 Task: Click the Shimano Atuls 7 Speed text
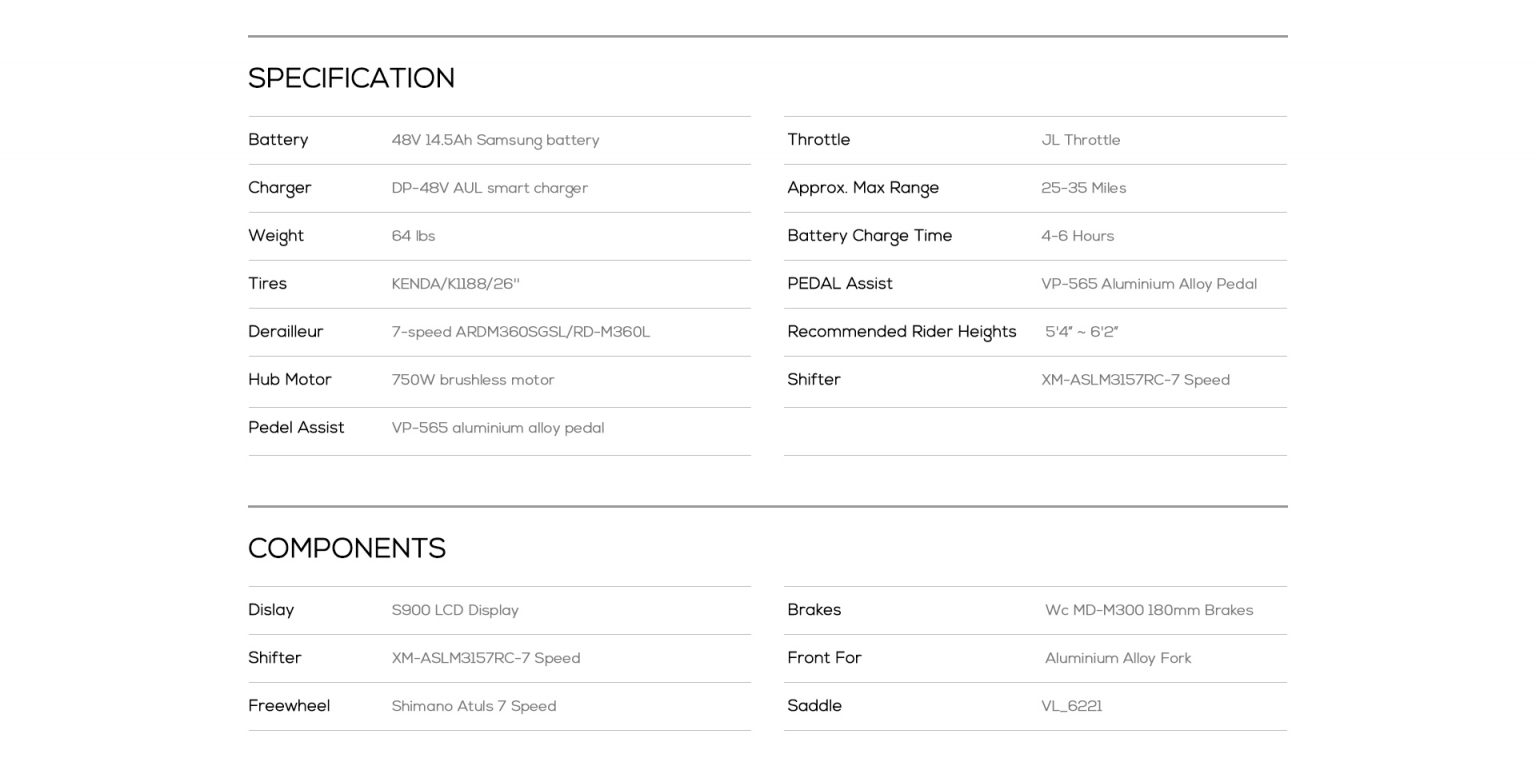tap(473, 707)
